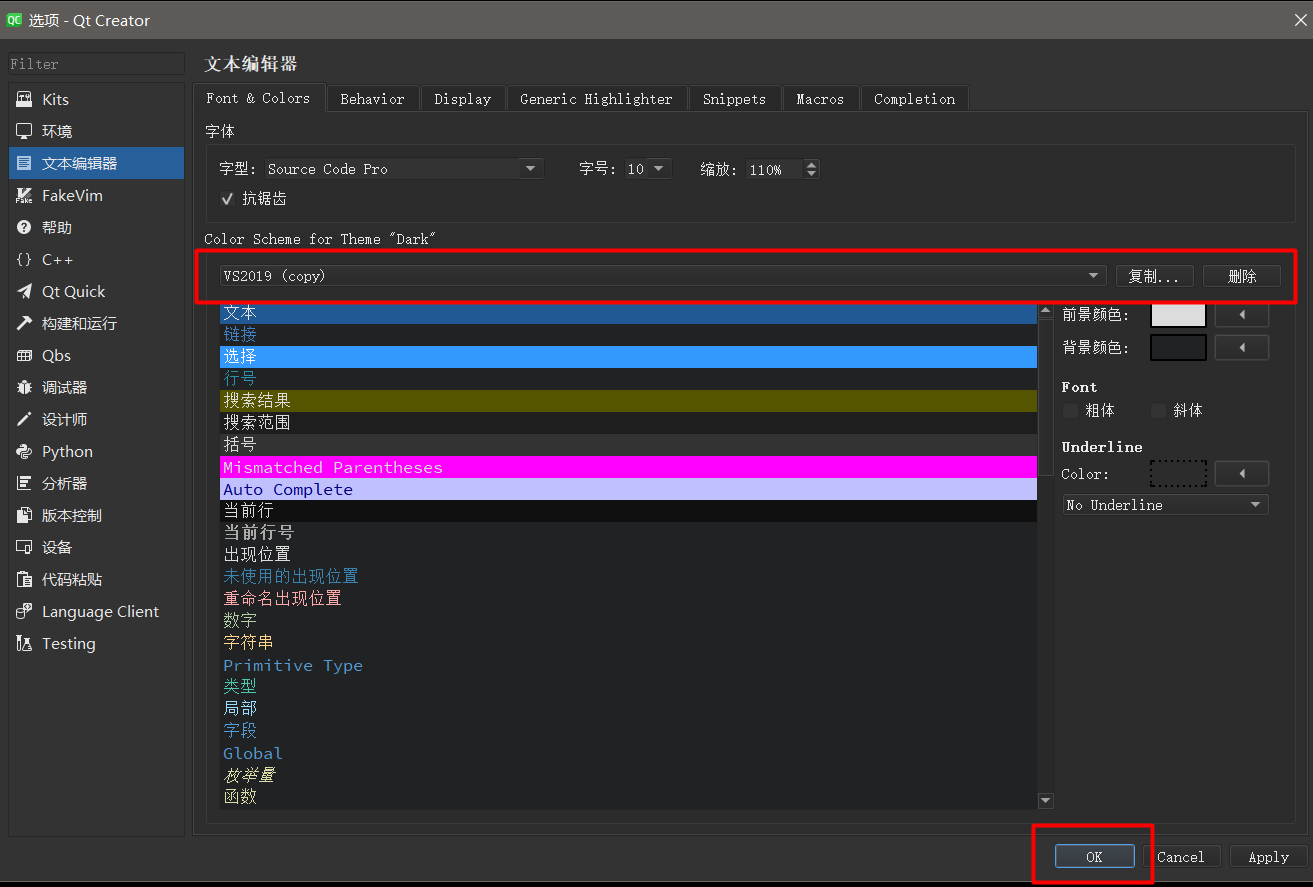
Task: Open the 版本控制 category icon
Action: coord(25,516)
